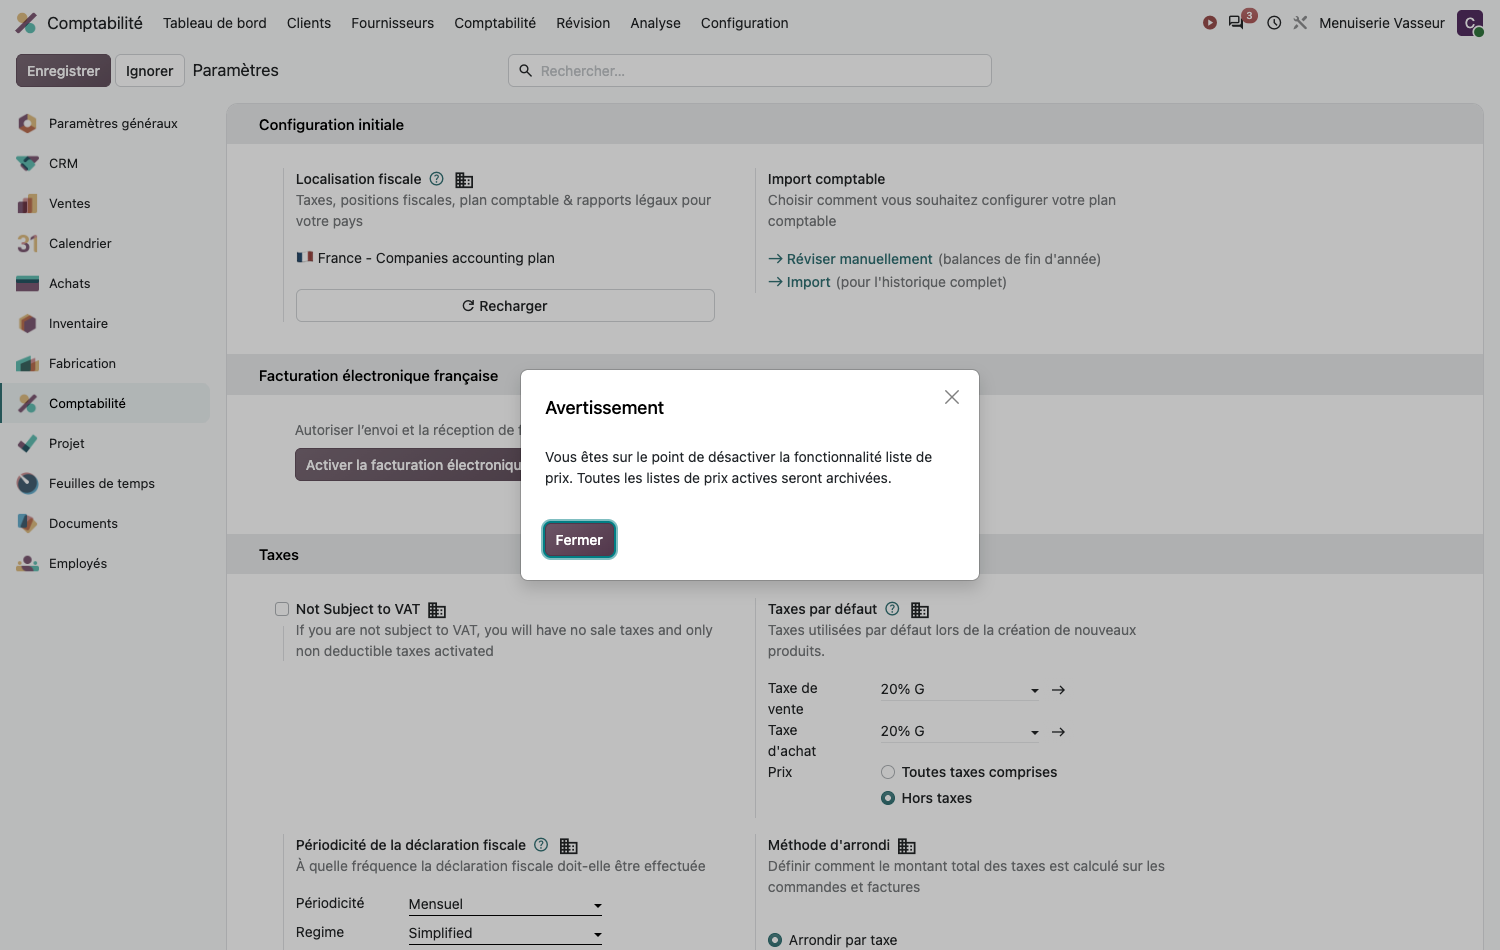Open Documents settings in the sidebar
The height and width of the screenshot is (950, 1500).
[105, 523]
